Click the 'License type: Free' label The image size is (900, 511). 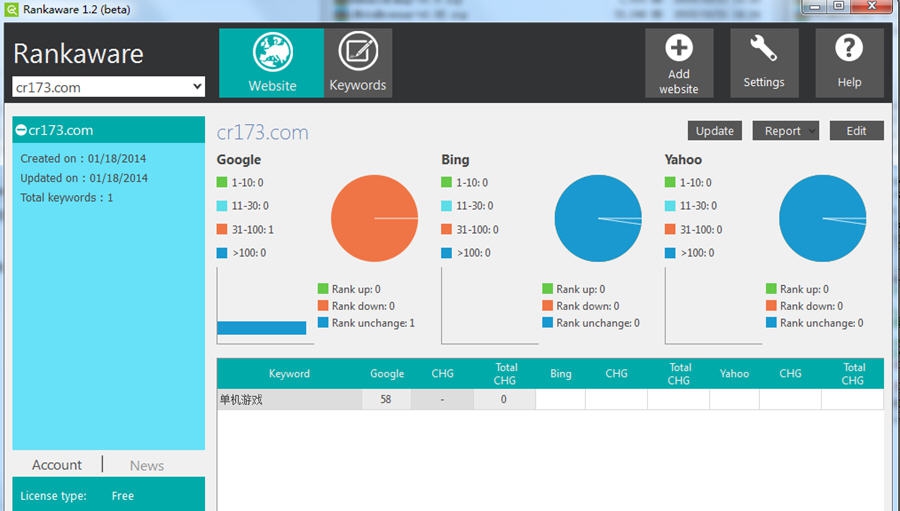coord(77,495)
